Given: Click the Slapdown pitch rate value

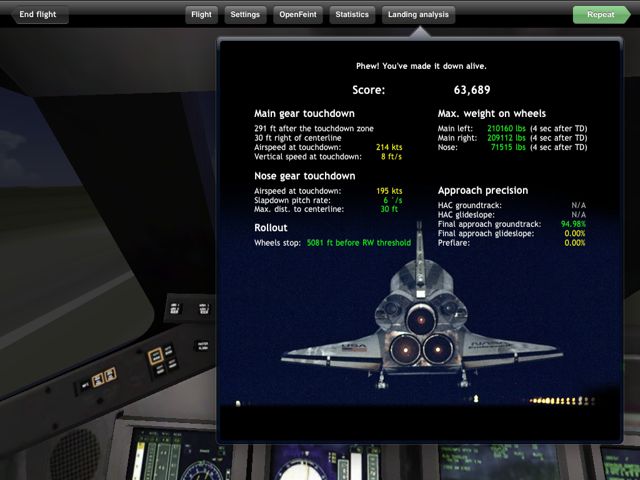Looking at the screenshot, I should [x=393, y=200].
